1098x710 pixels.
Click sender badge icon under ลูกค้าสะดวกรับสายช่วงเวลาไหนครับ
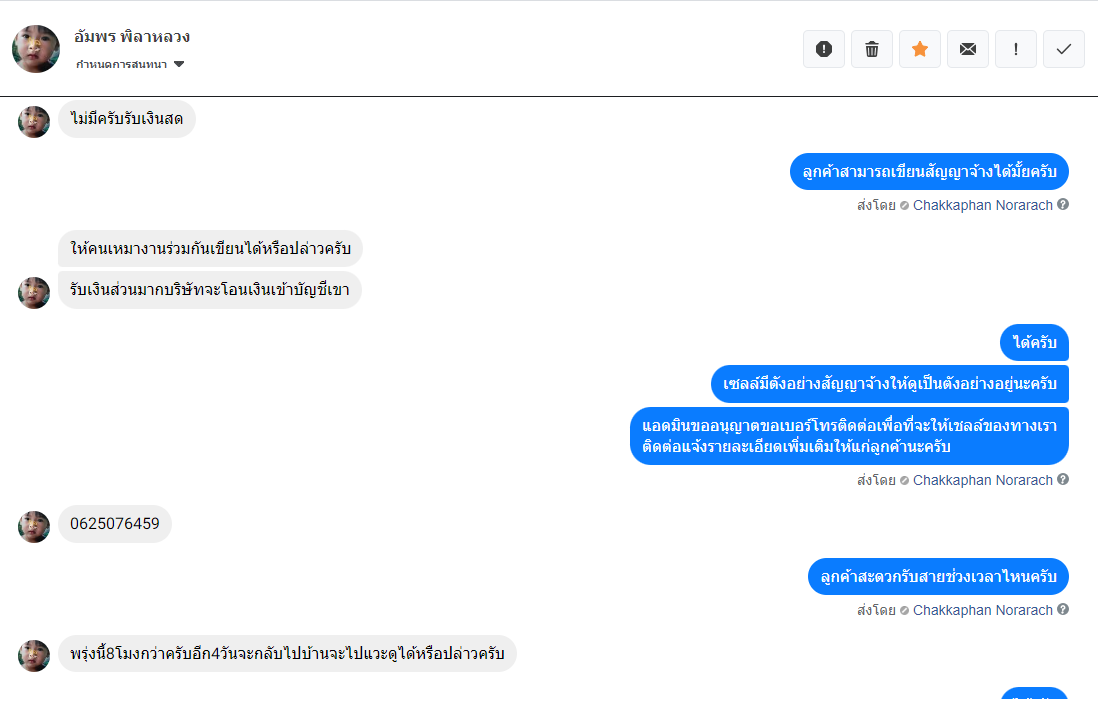click(904, 610)
